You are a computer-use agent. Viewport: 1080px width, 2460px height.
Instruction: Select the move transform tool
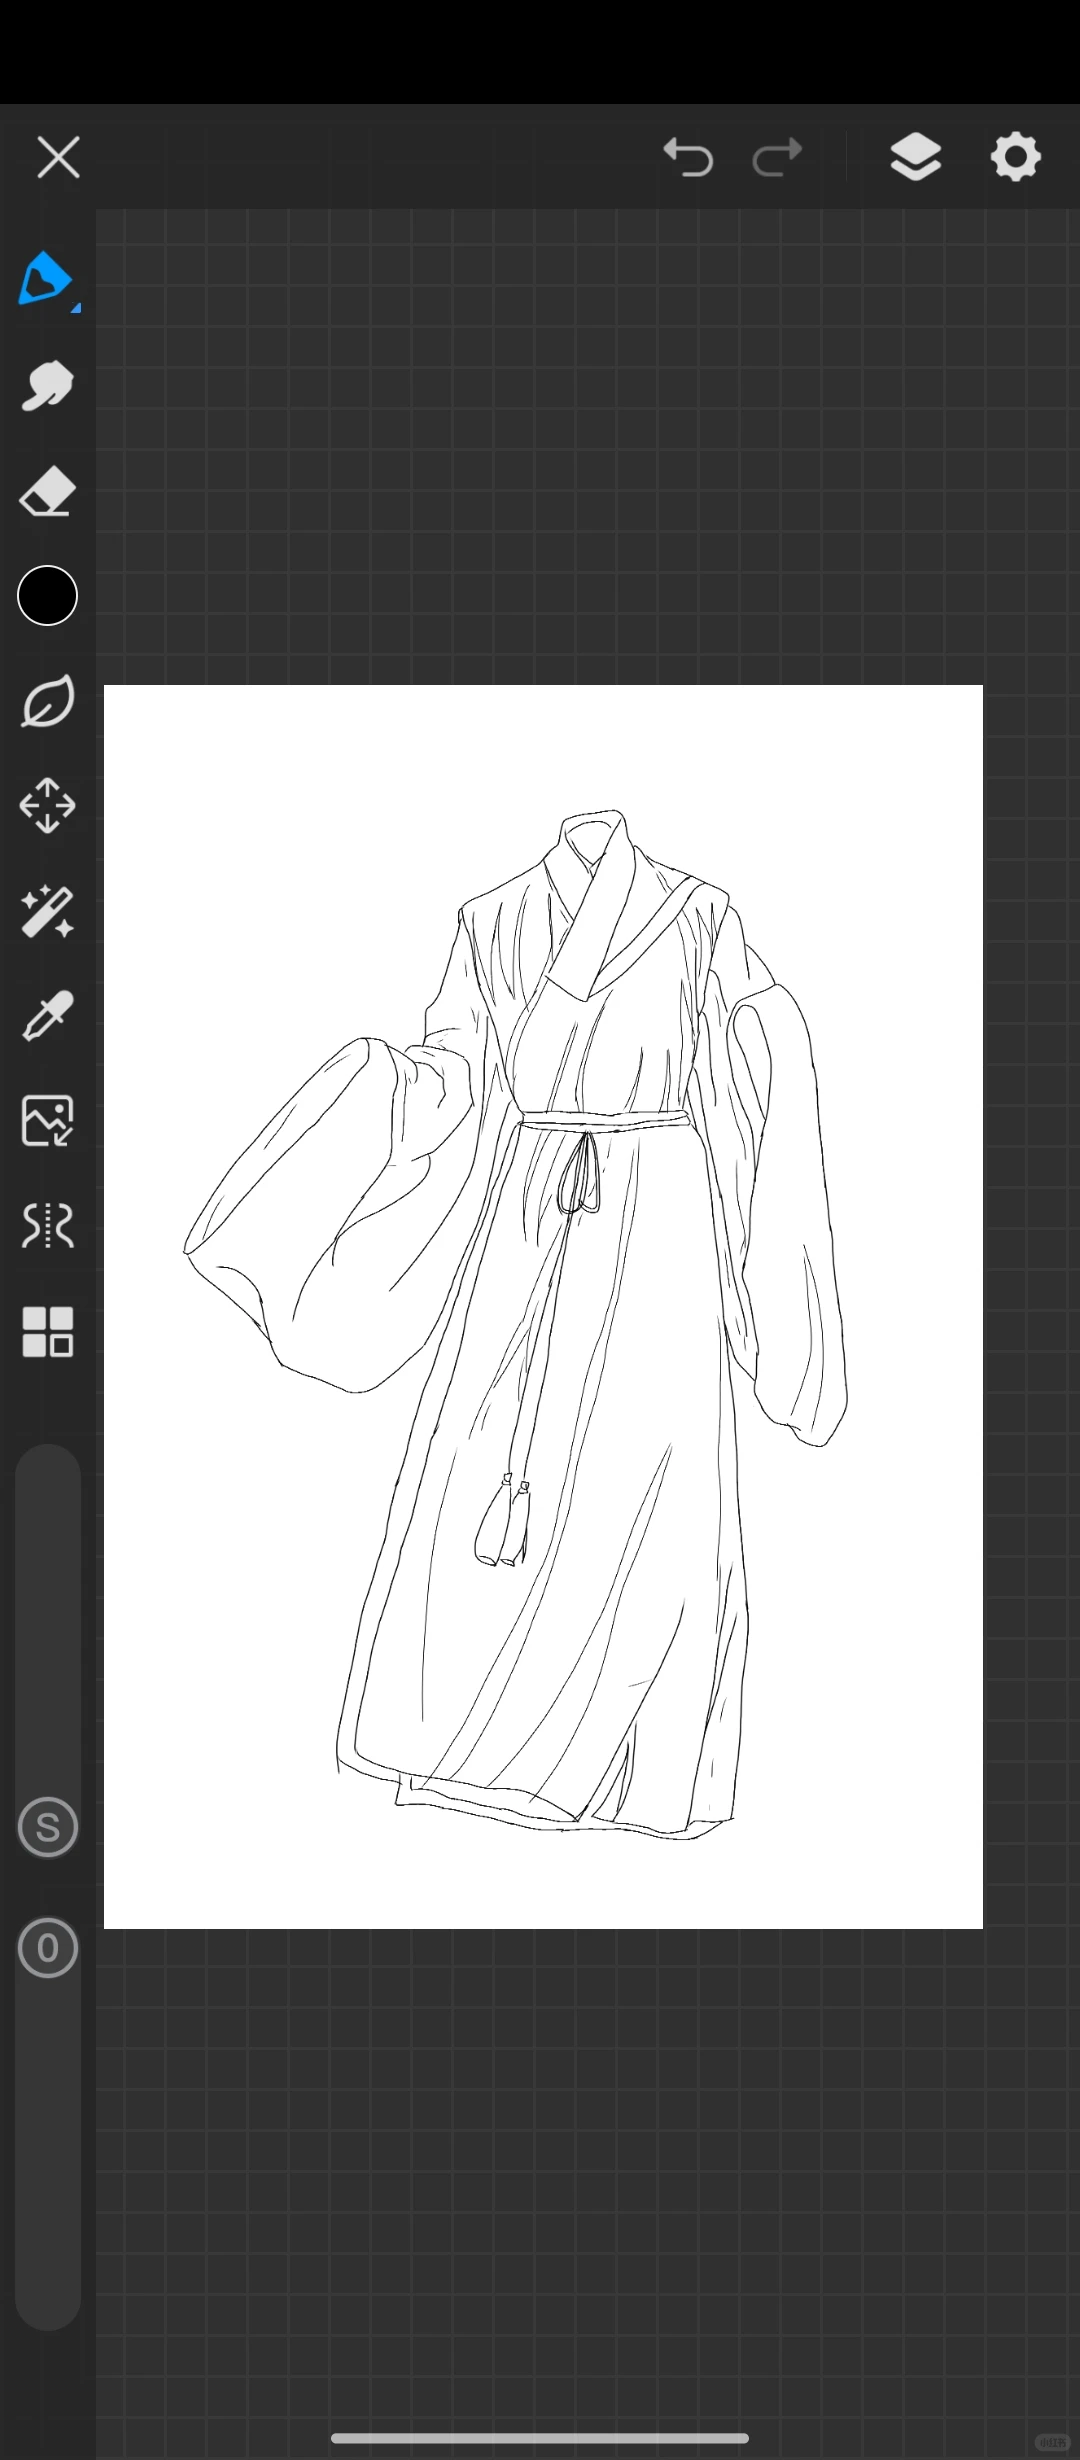click(x=47, y=806)
